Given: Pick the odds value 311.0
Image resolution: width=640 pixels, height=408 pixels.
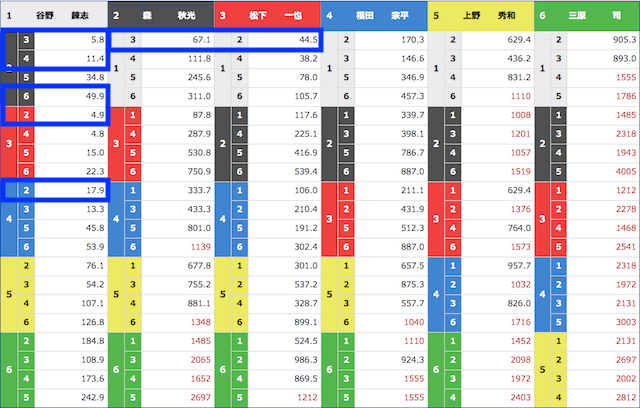Looking at the screenshot, I should click(x=199, y=96).
